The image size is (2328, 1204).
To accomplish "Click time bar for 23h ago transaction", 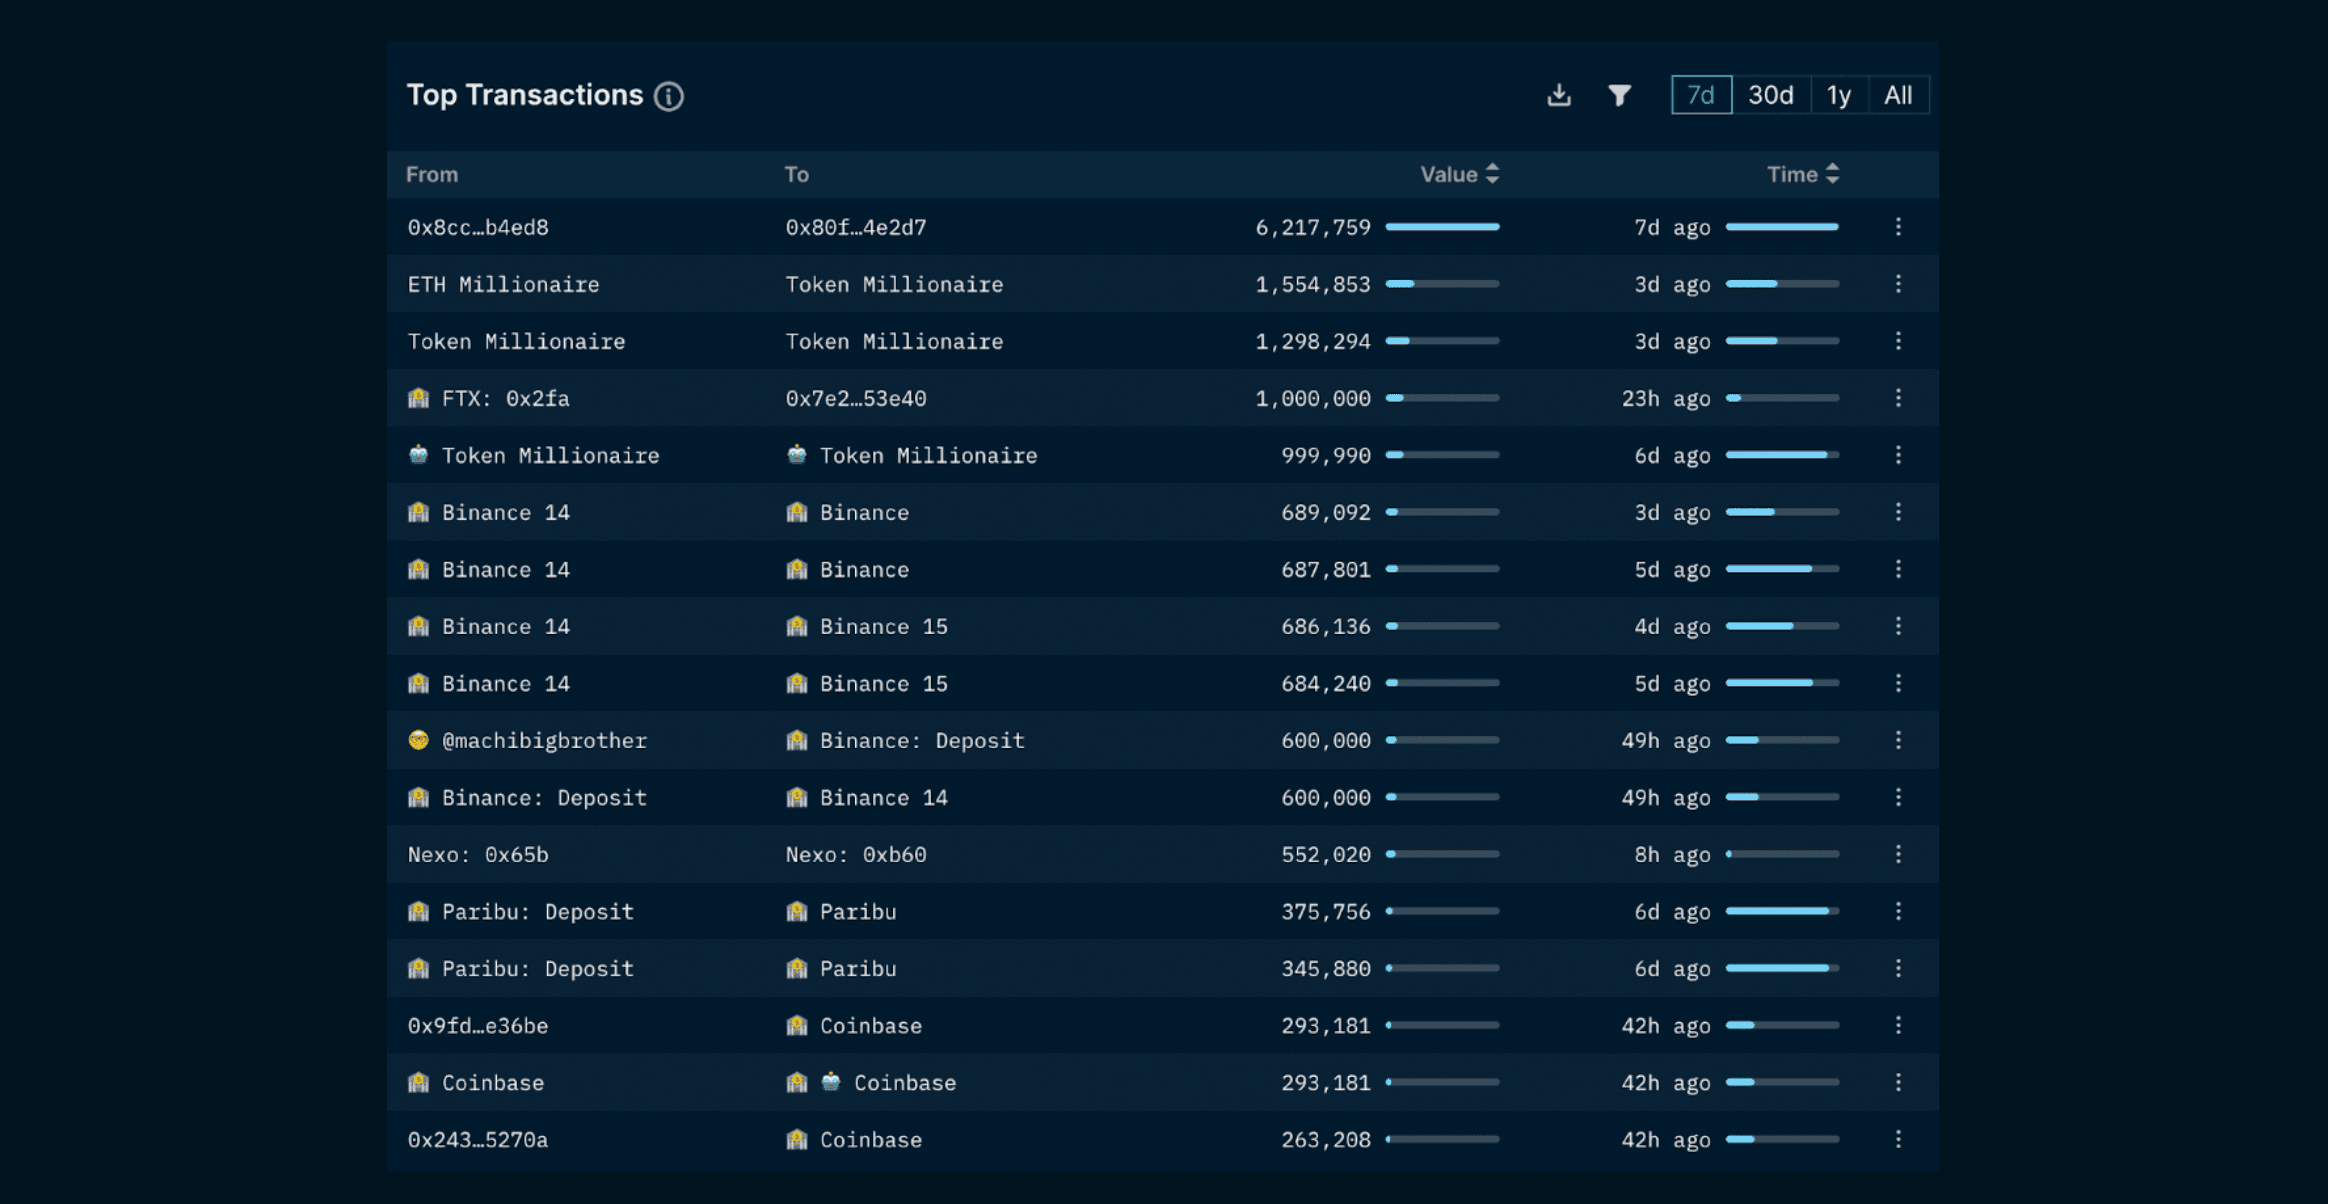I will [1782, 398].
